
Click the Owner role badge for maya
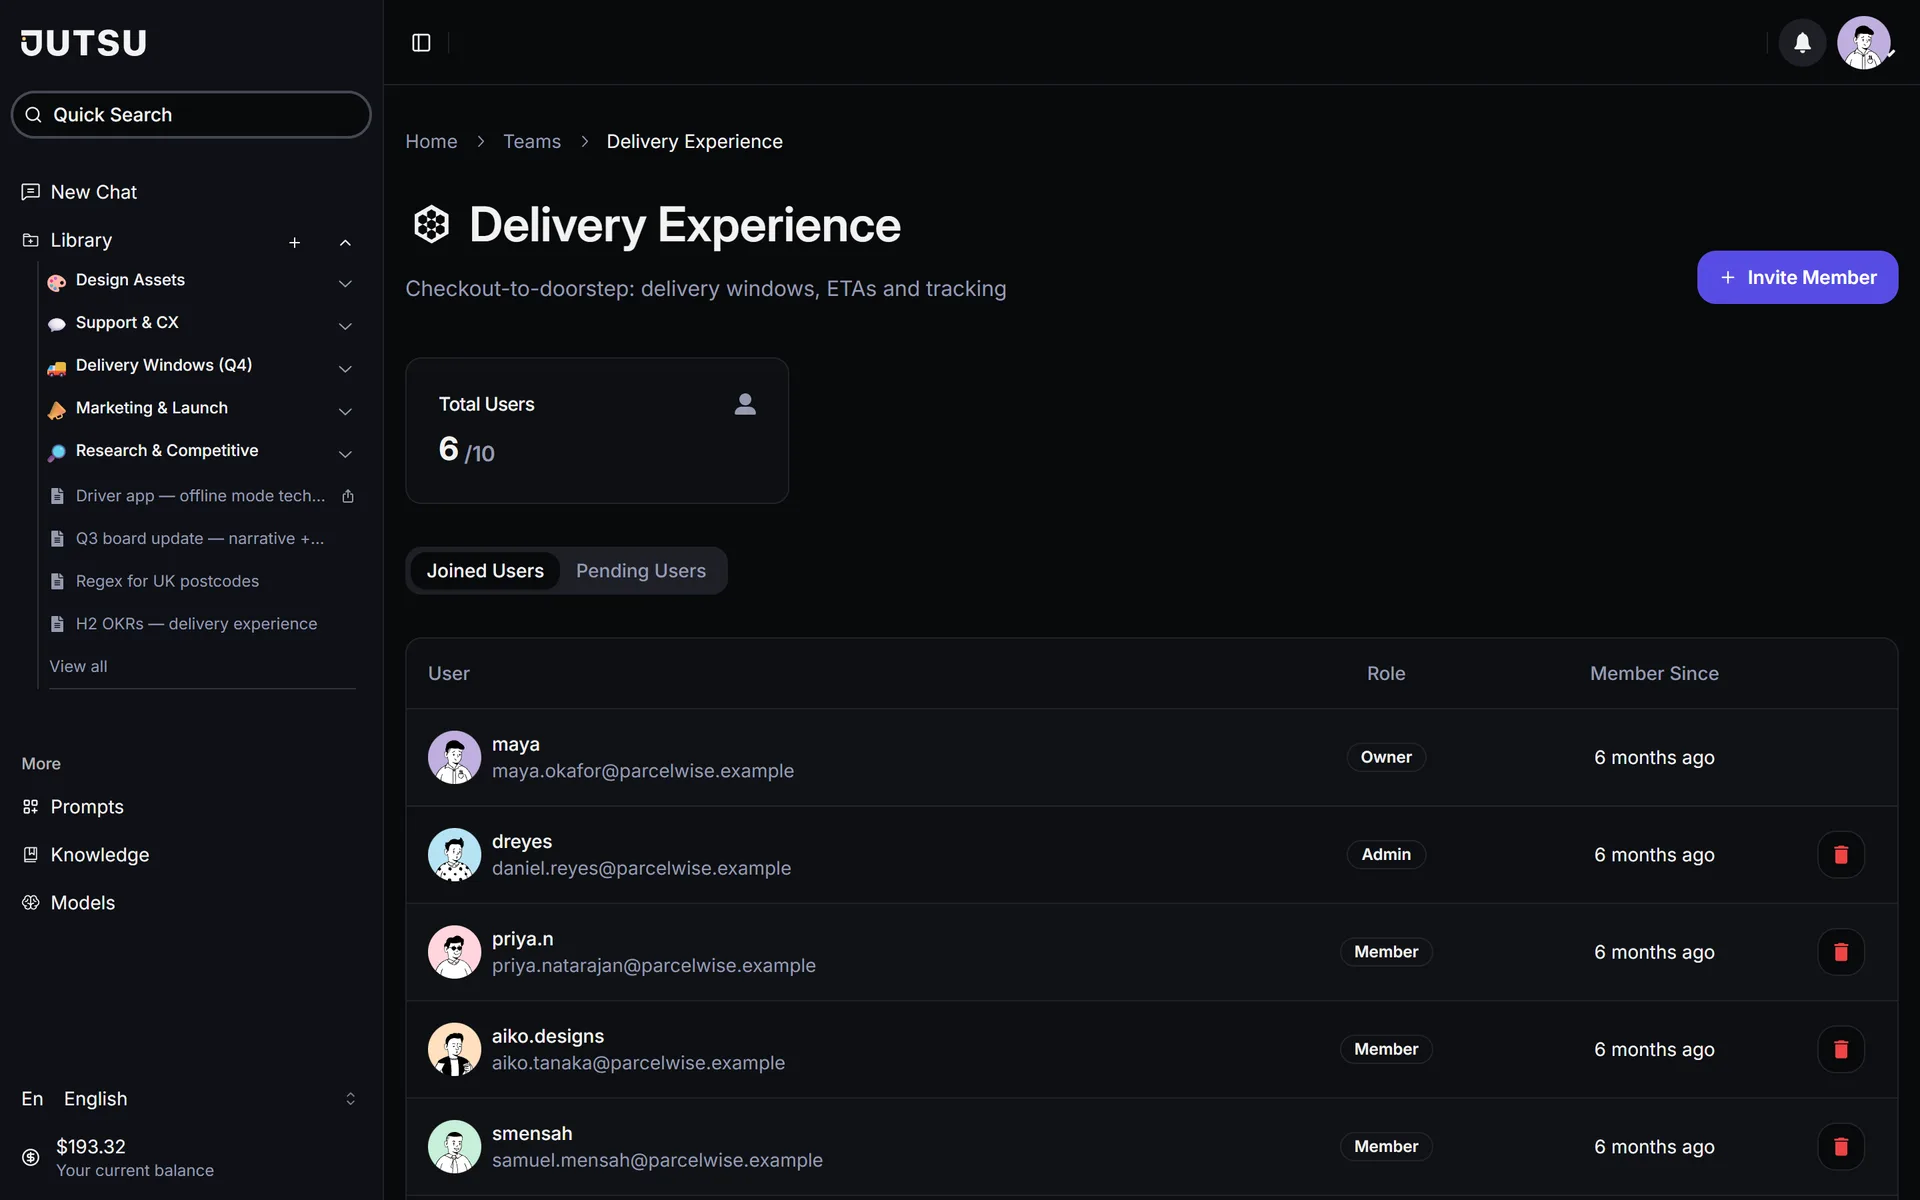1386,757
